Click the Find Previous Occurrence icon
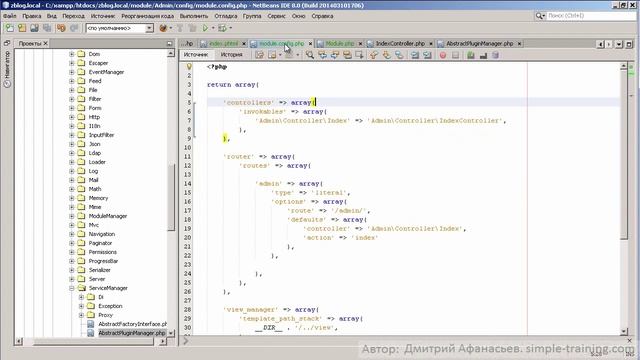640x360 pixels. click(322, 55)
